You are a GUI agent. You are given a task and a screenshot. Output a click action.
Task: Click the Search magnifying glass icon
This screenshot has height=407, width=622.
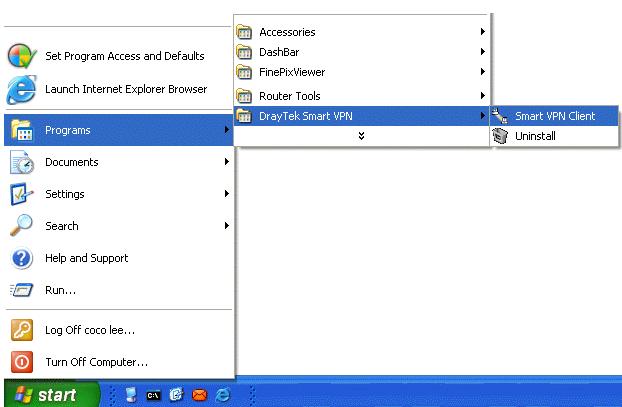click(x=21, y=226)
